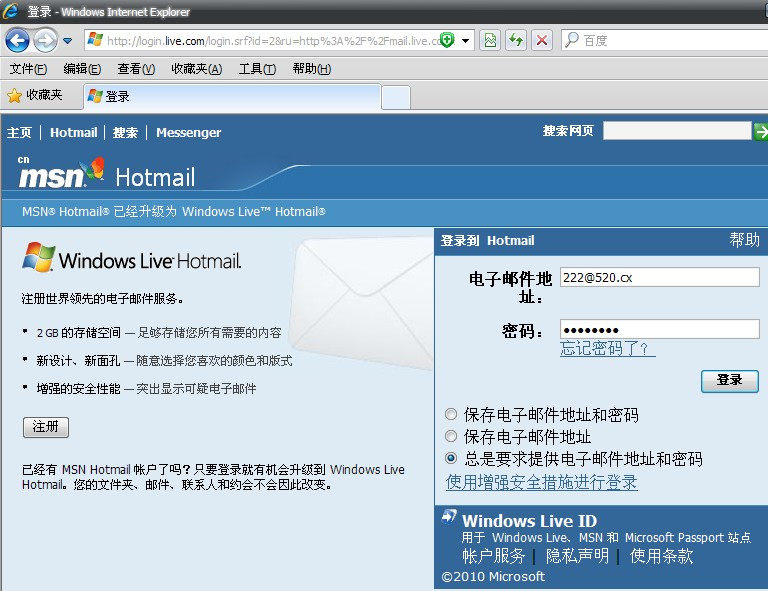Viewport: 768px width, 591px height.
Task: Select 保存电子邮件地址和密码 radio option
Action: tap(451, 414)
